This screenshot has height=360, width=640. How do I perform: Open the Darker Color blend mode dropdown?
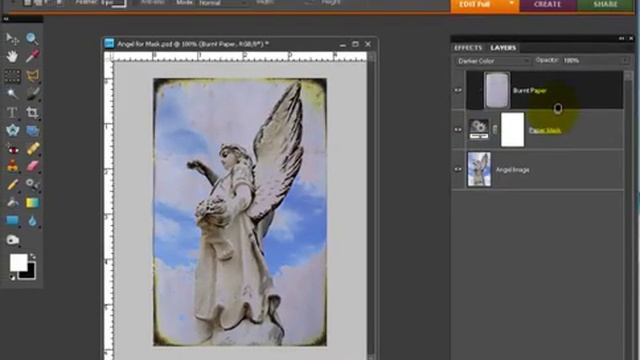(x=493, y=61)
